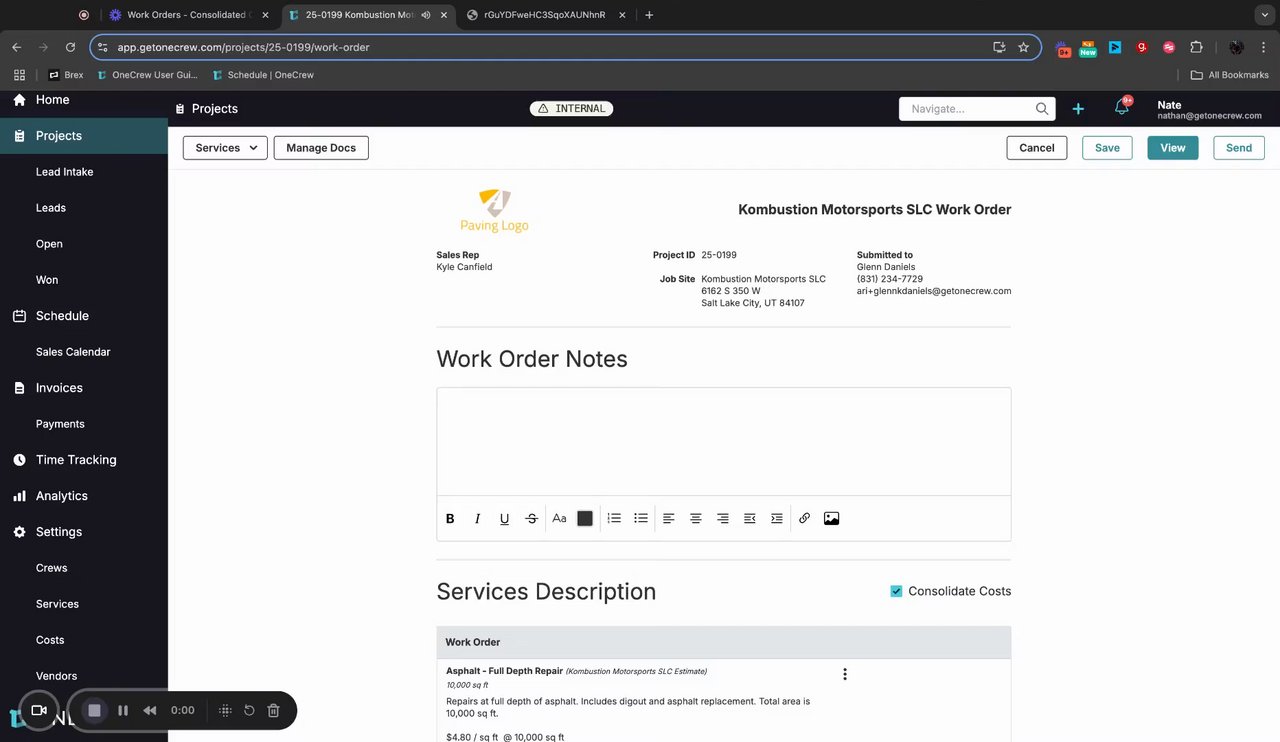Insert a hyperlink in the notes
The height and width of the screenshot is (742, 1280).
(x=804, y=518)
